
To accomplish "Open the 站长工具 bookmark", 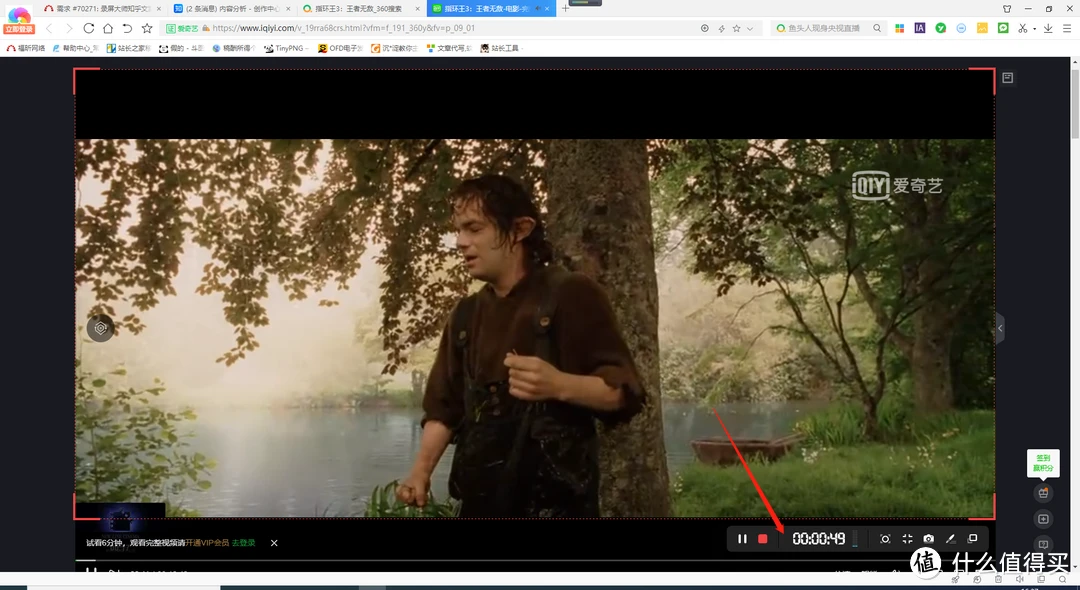I will (501, 48).
